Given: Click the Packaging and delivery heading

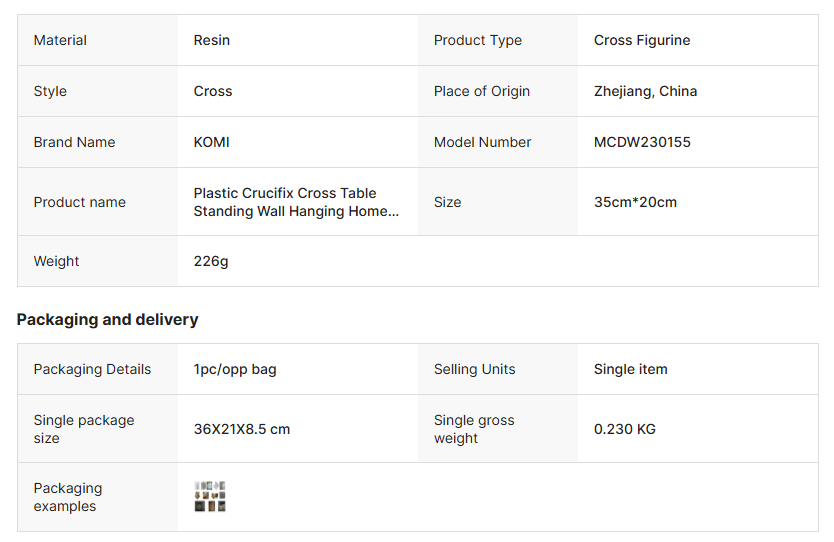Looking at the screenshot, I should 108,320.
